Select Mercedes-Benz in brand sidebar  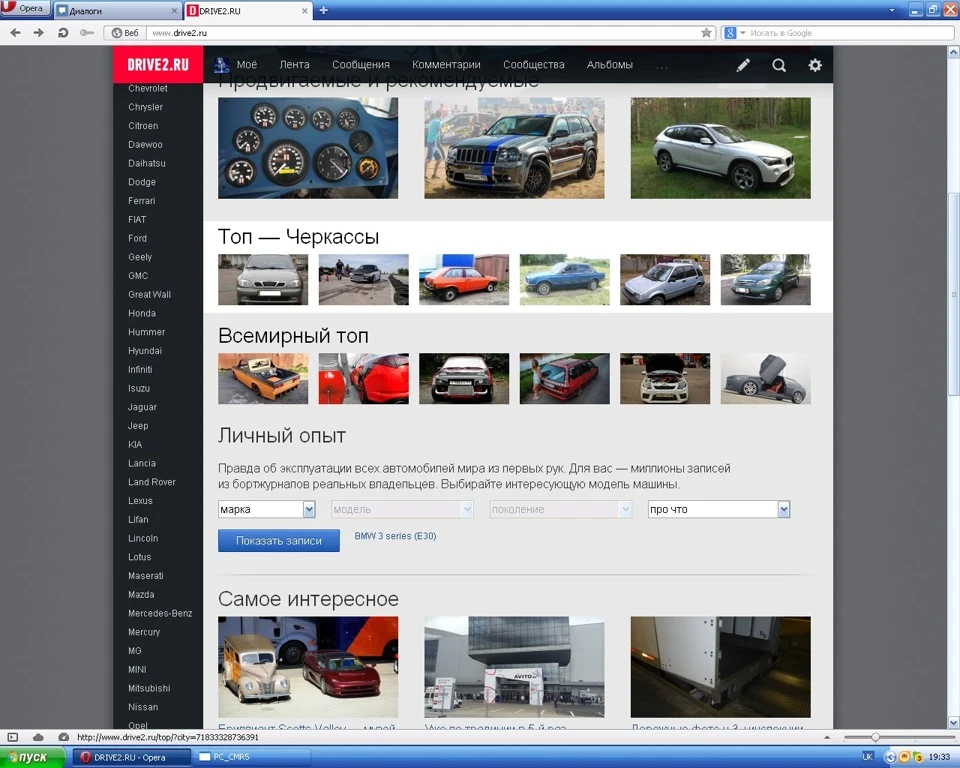[x=160, y=613]
